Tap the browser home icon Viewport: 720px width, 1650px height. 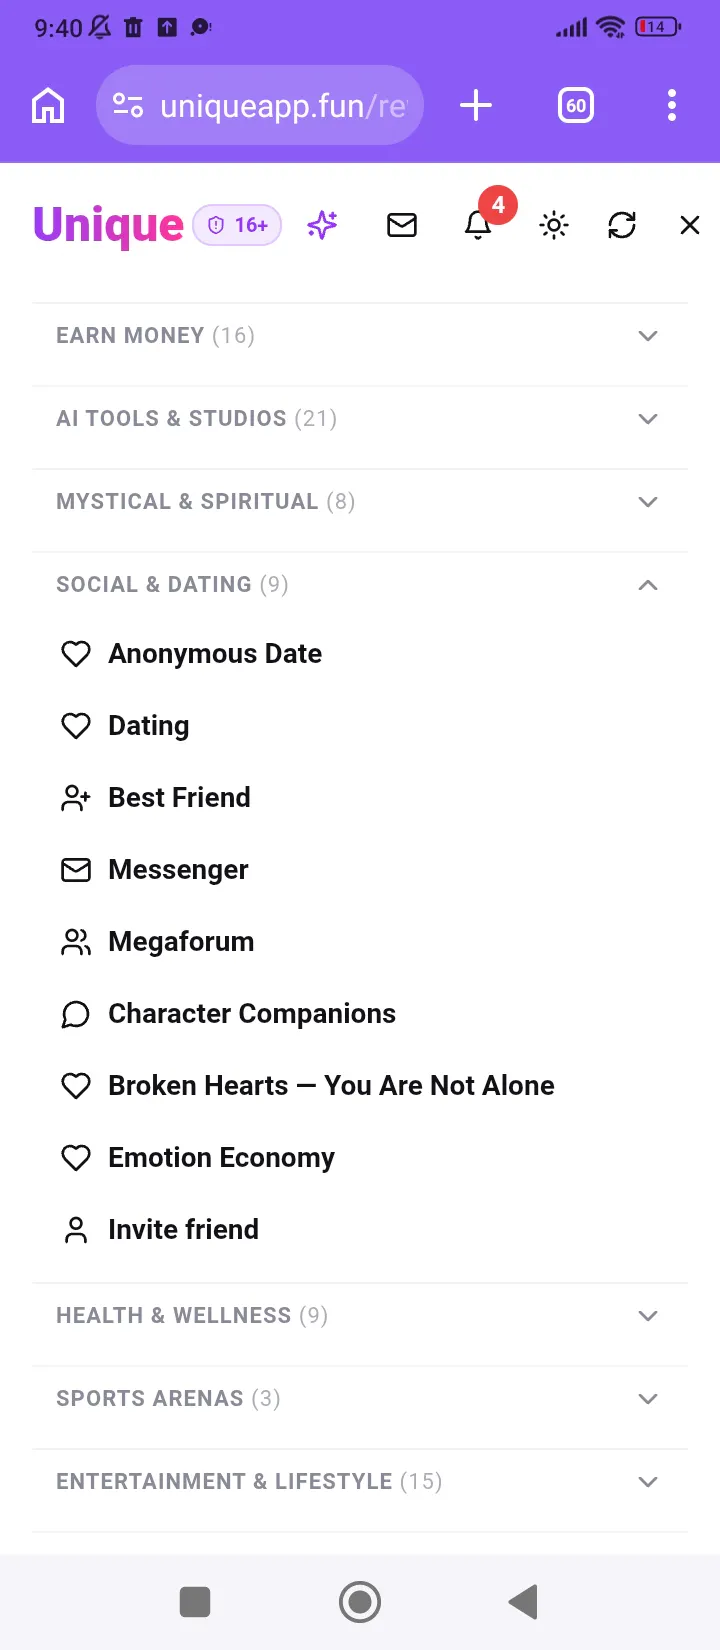48,105
